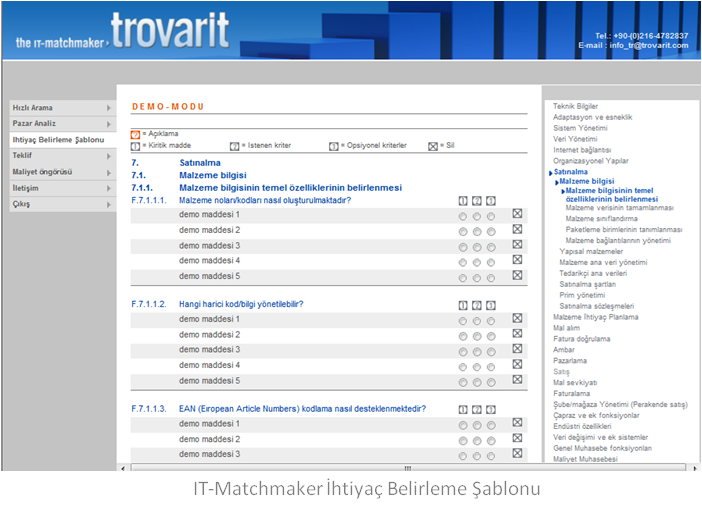
Task: Click column 1 icon for F.7.1.1.2 question
Action: tap(463, 305)
